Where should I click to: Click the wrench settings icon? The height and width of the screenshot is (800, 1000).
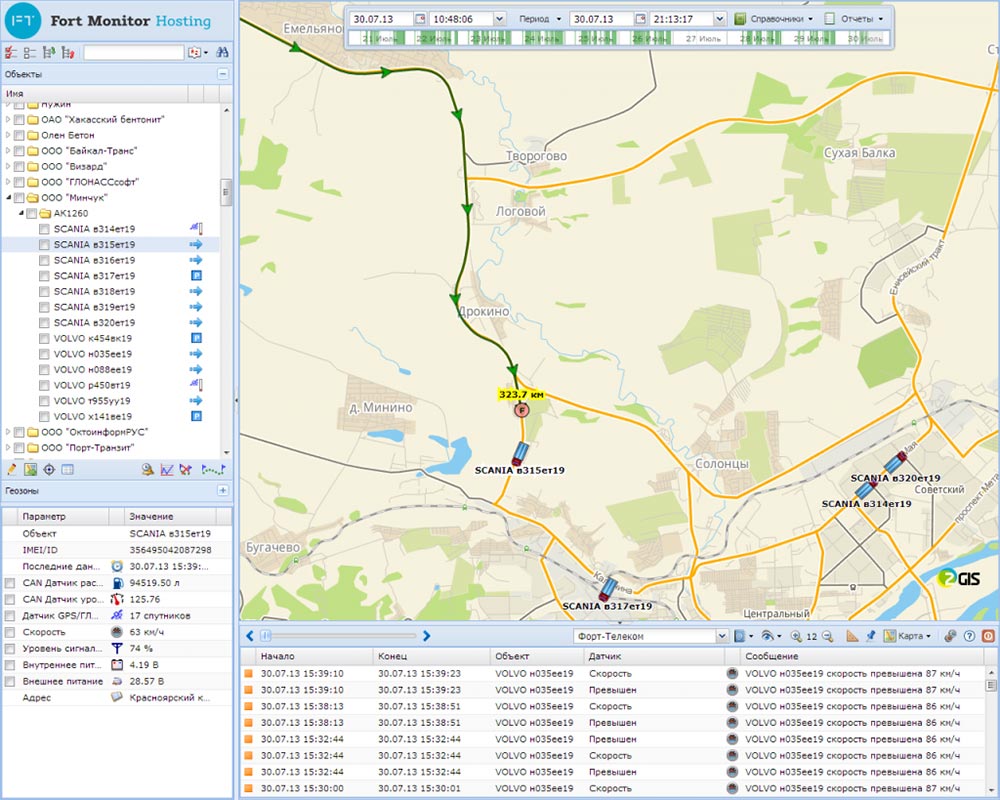(950, 636)
